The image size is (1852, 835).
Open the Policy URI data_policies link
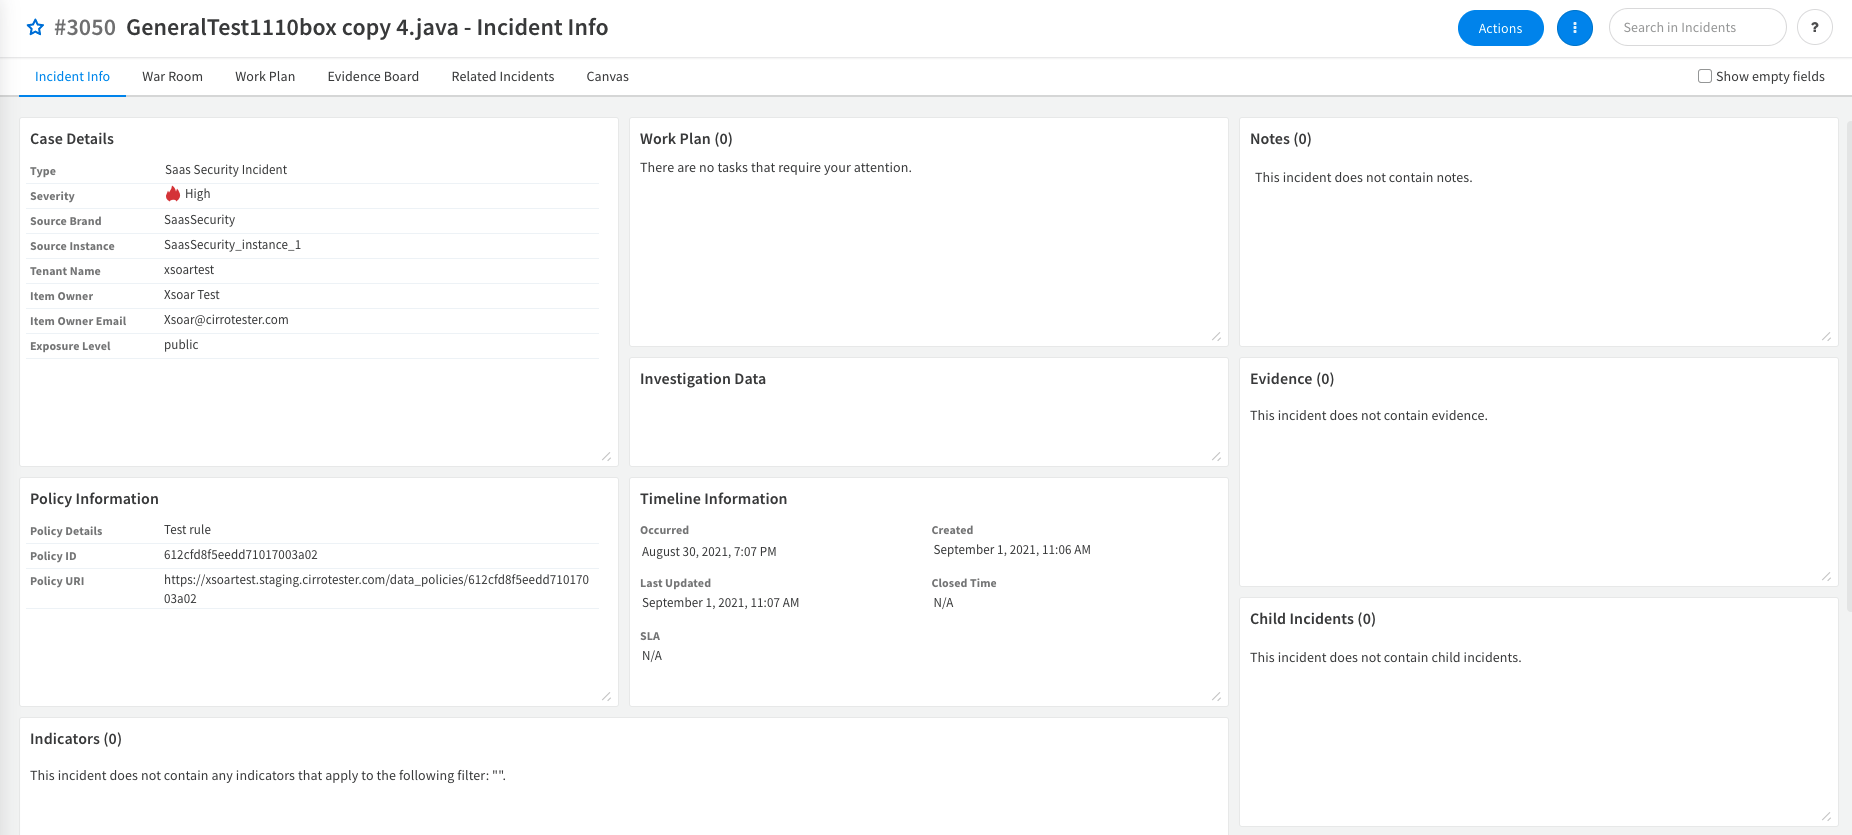click(376, 589)
